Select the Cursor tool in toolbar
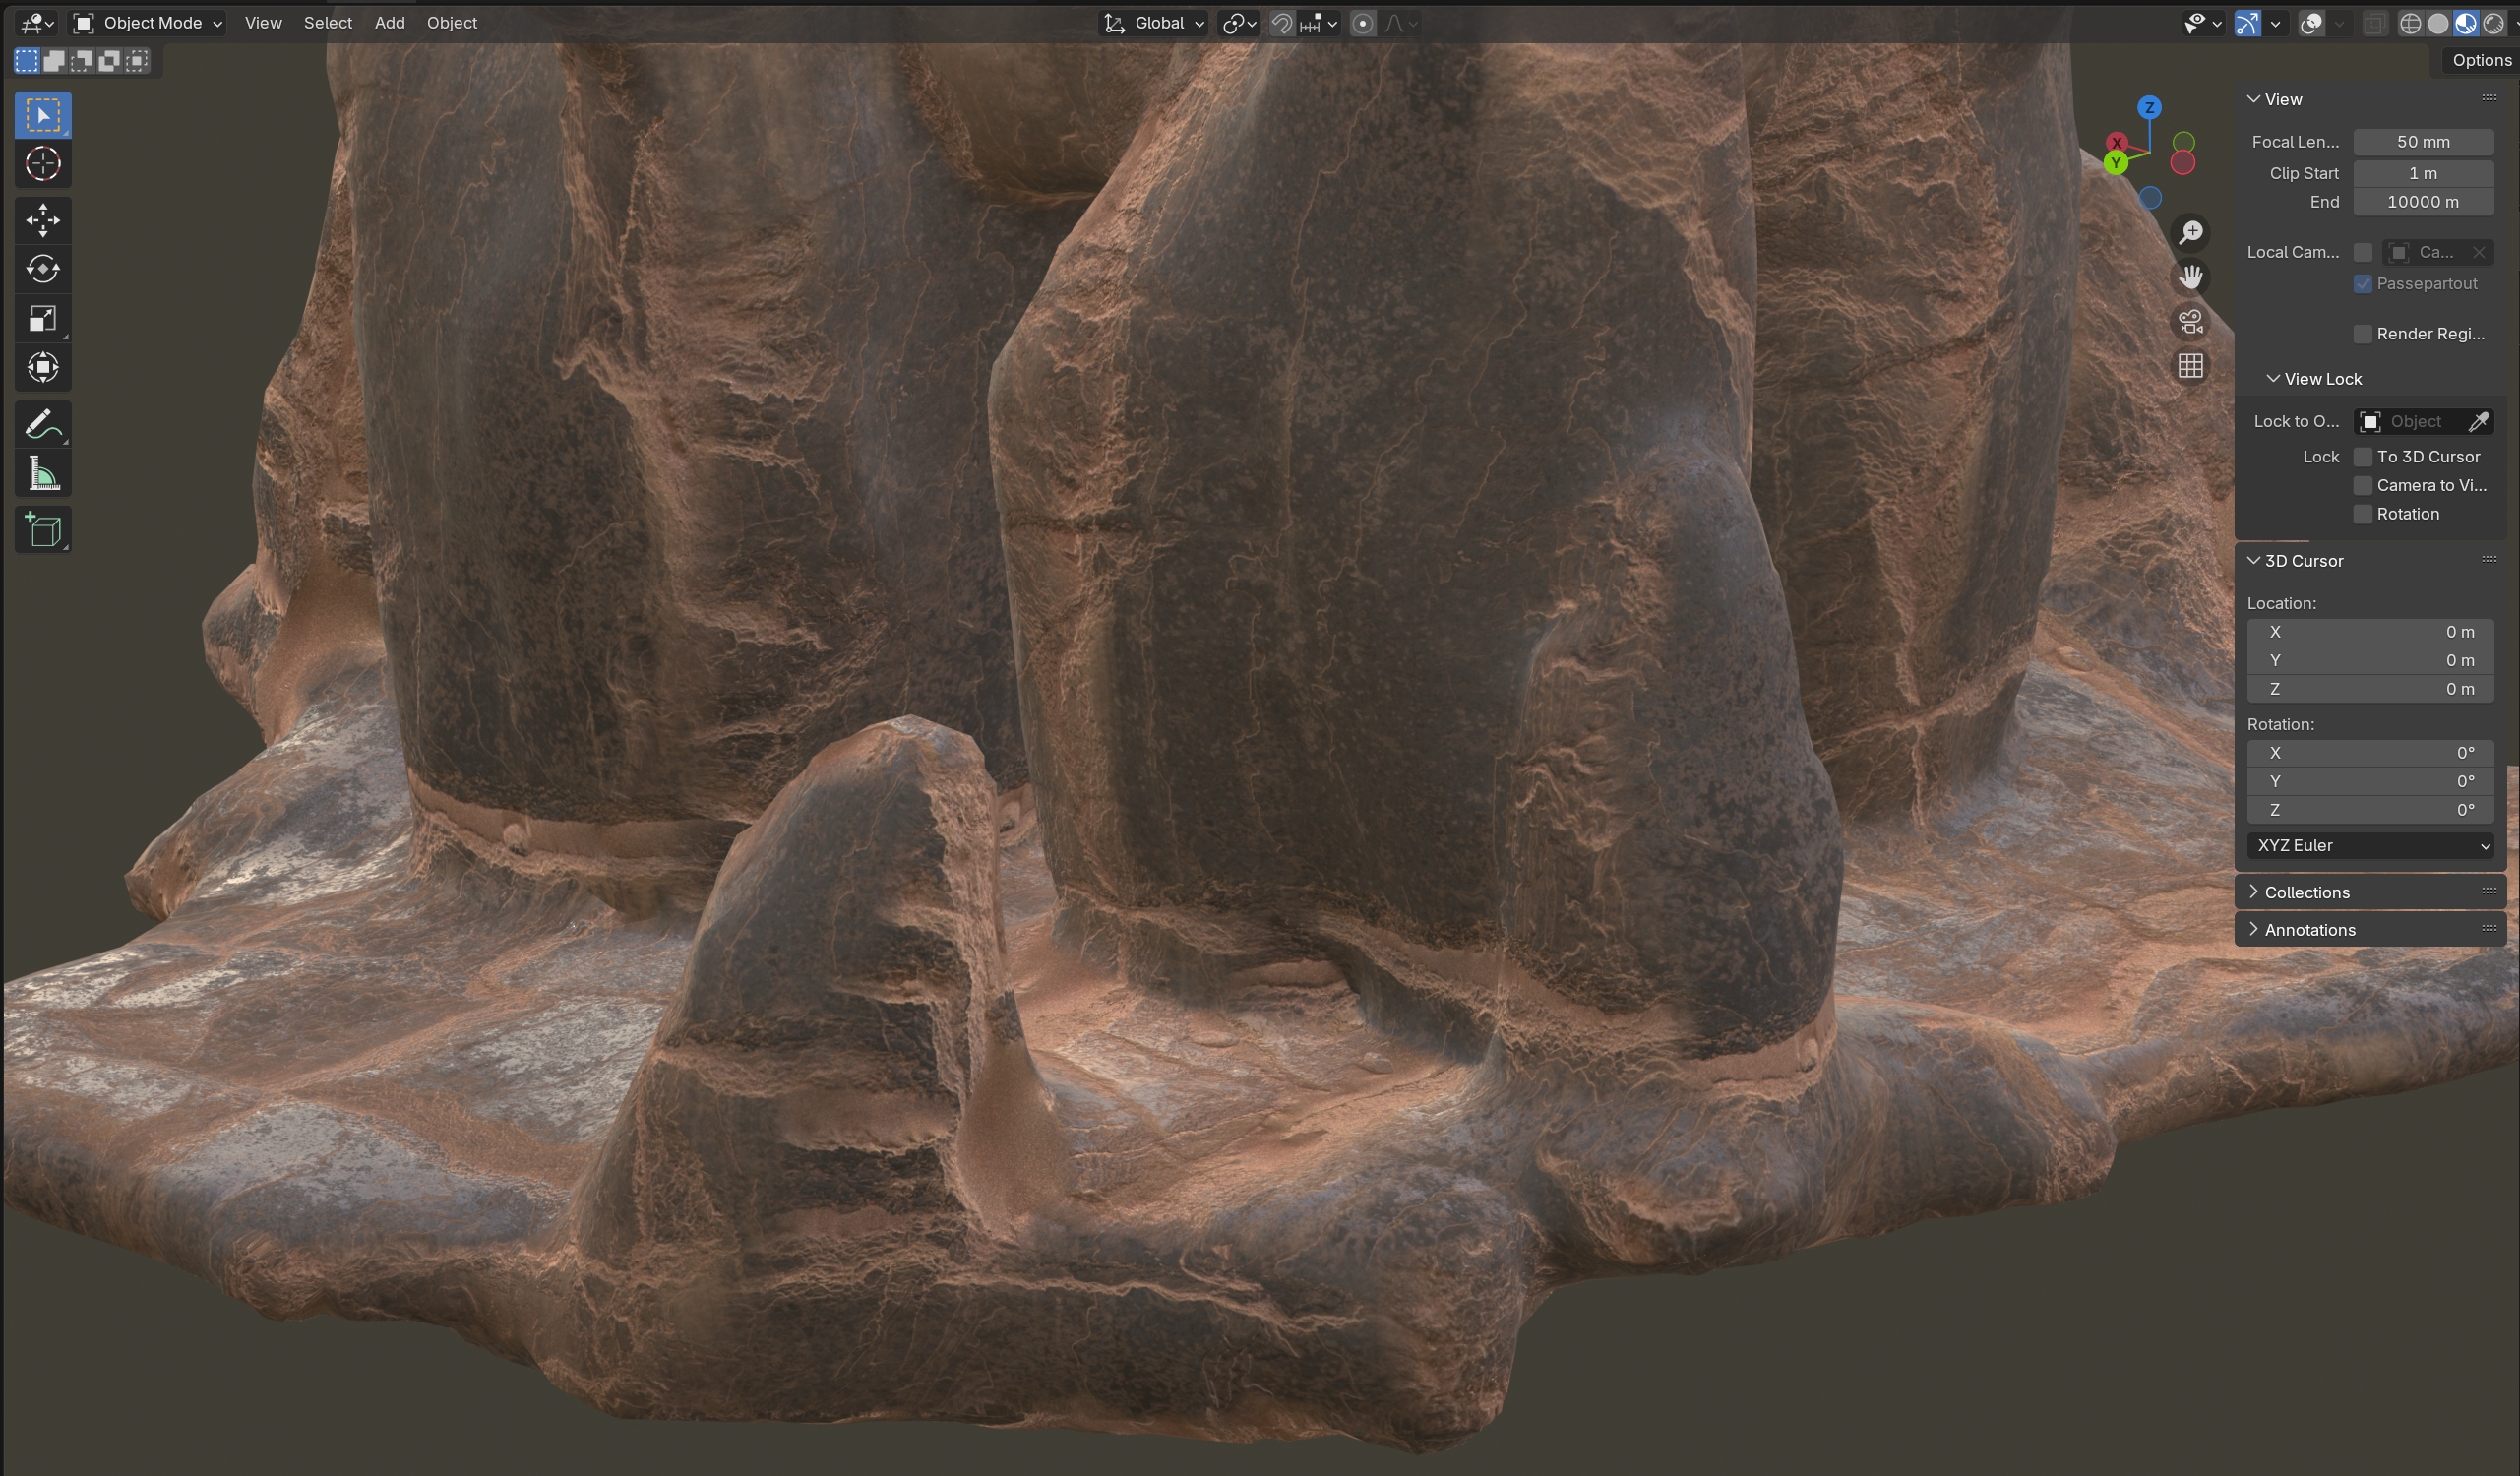2520x1476 pixels. (42, 164)
